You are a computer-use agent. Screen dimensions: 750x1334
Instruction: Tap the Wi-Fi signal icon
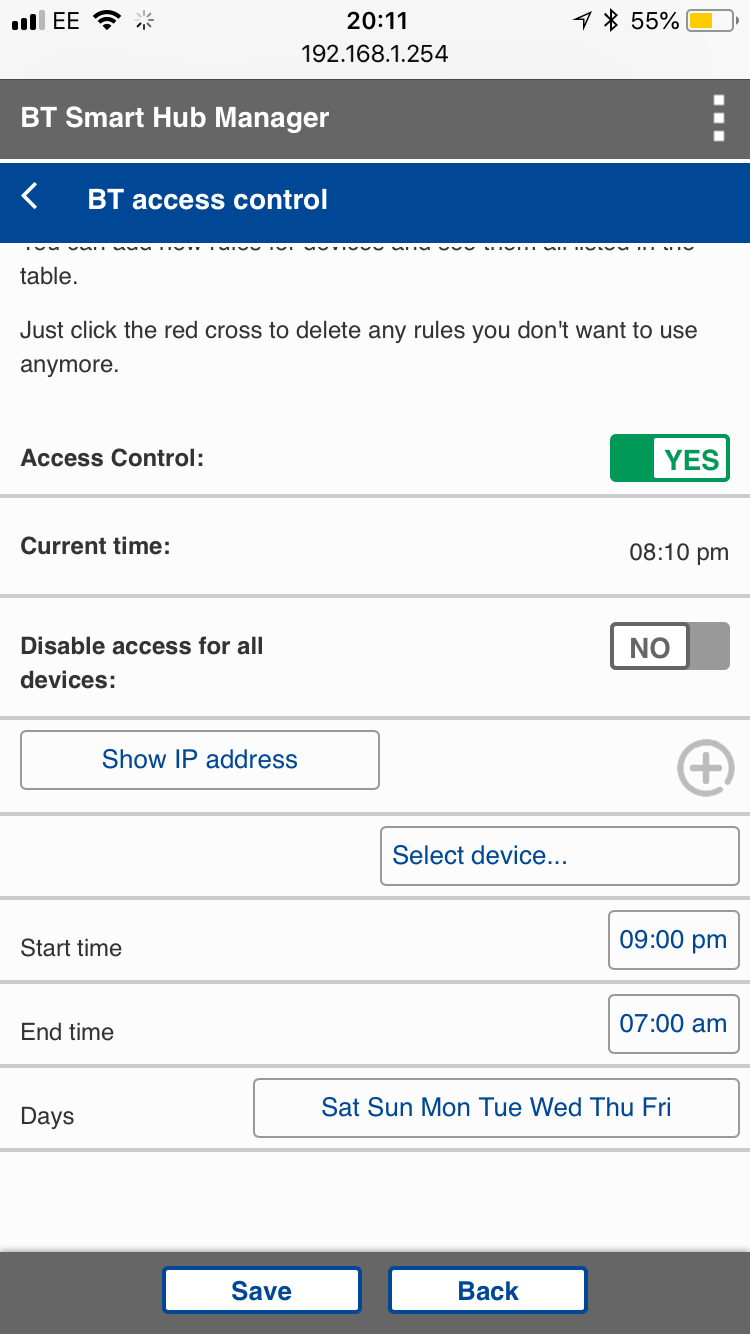pos(106,21)
